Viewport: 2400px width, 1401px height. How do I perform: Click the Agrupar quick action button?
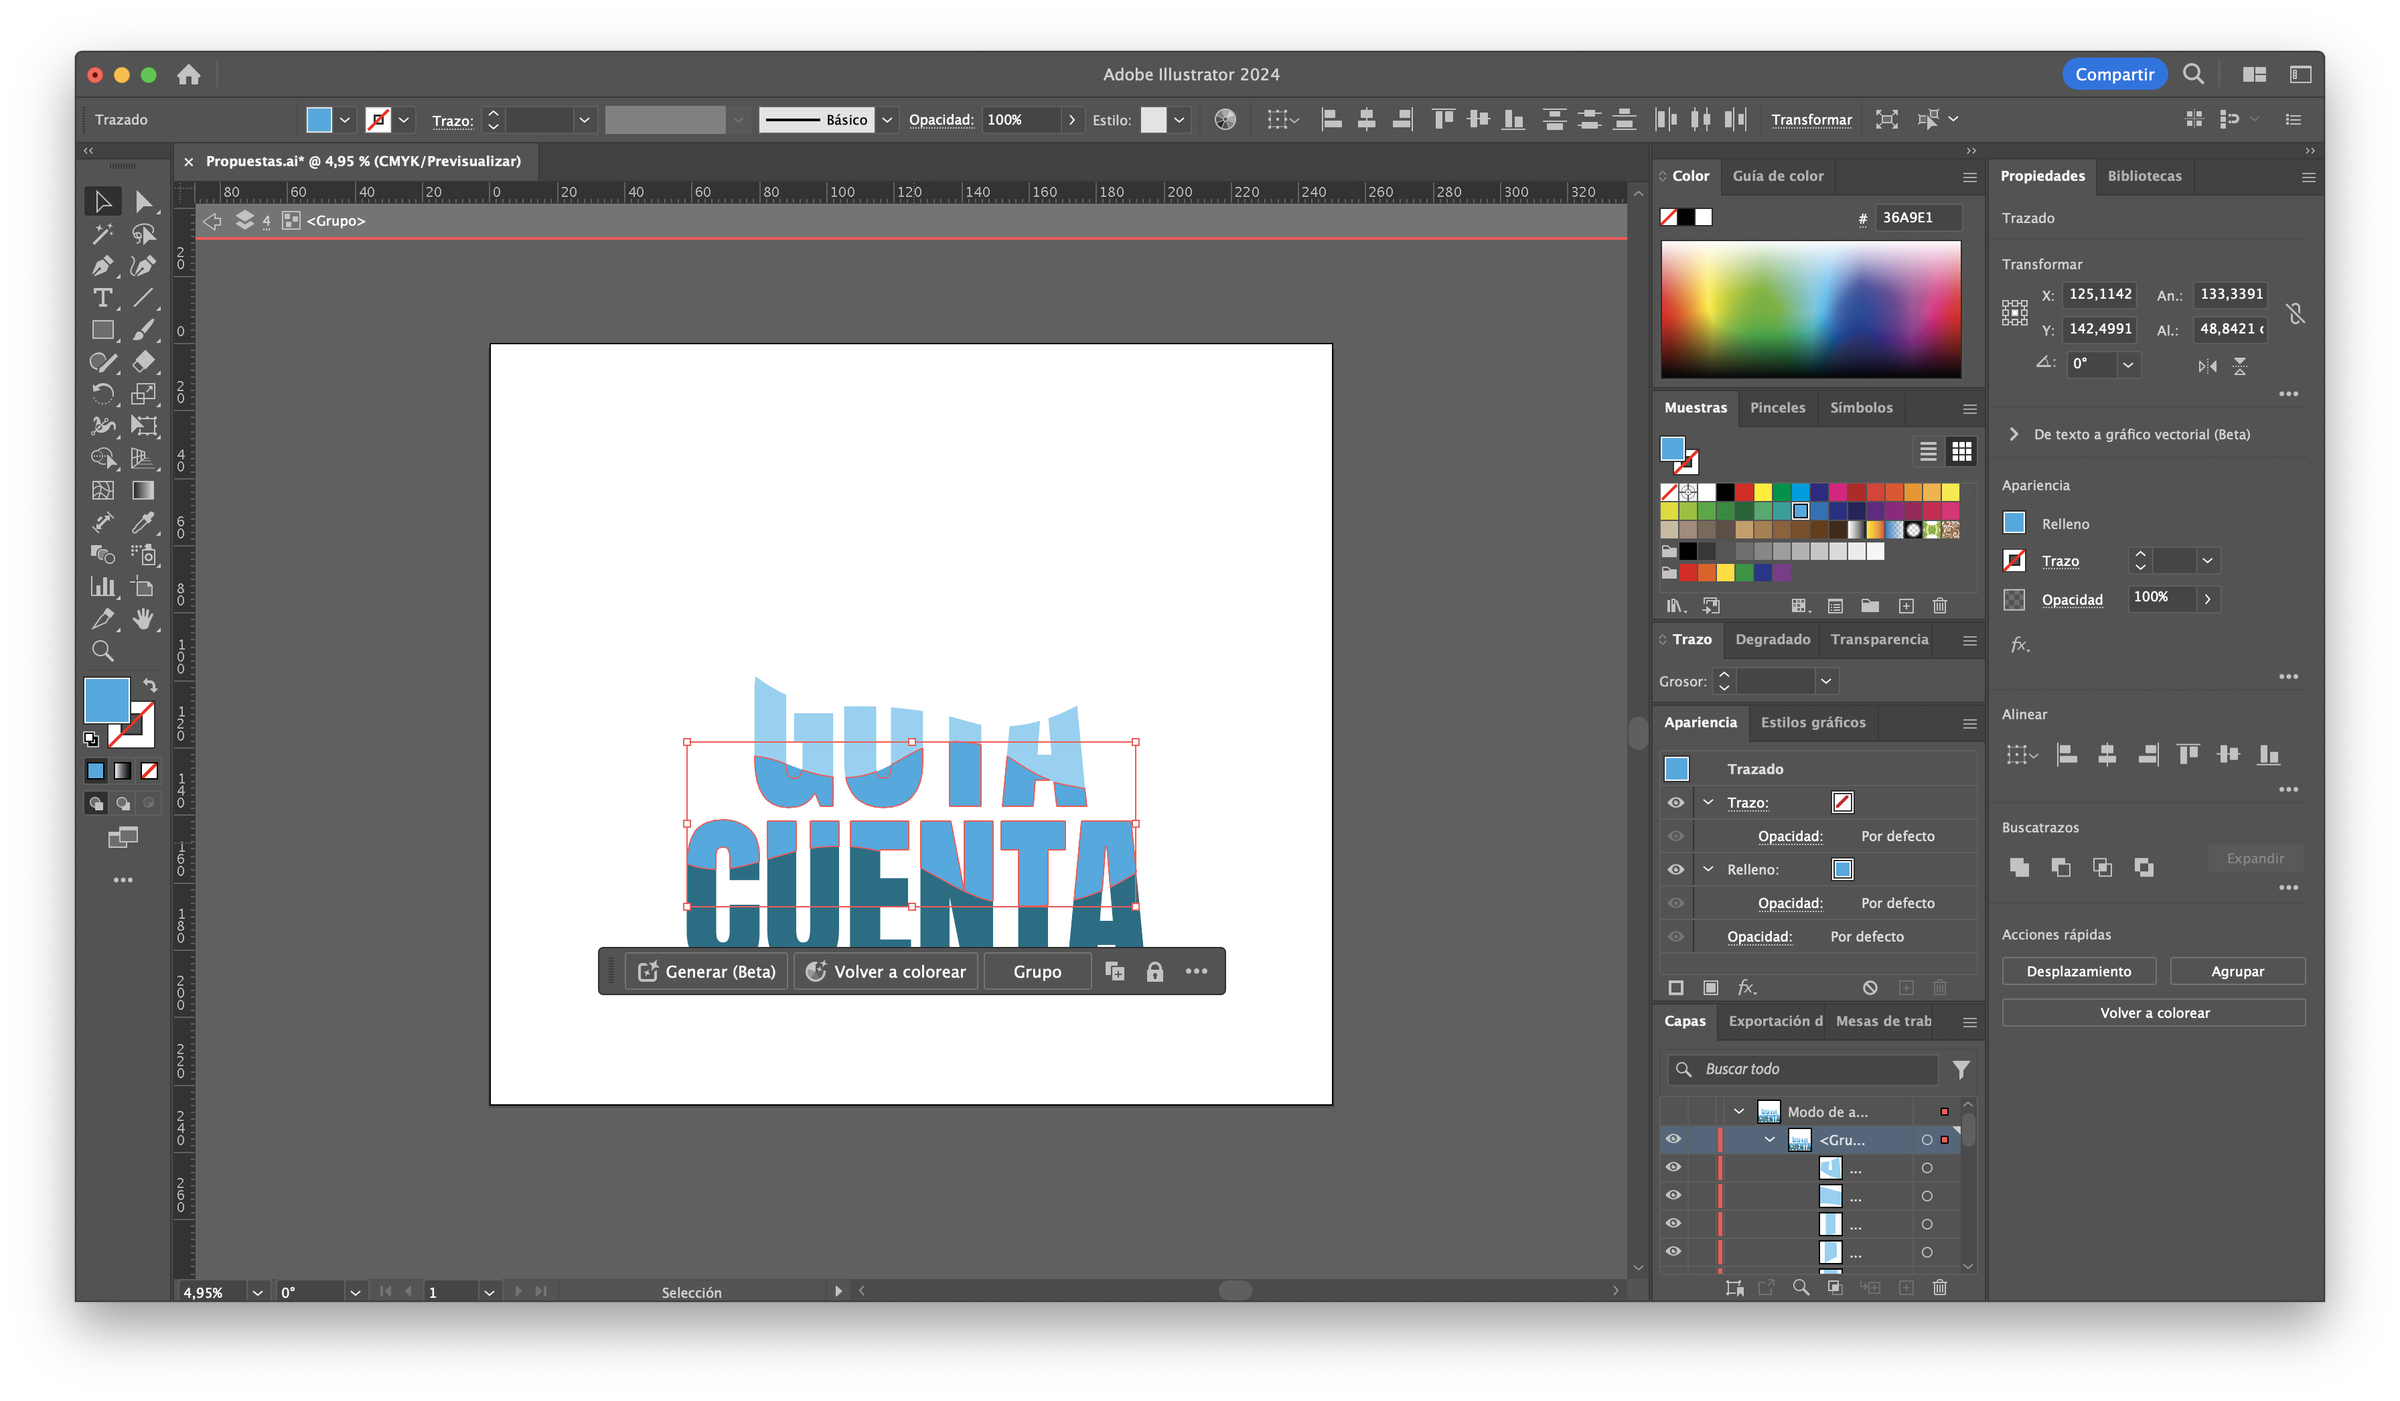pos(2238,971)
